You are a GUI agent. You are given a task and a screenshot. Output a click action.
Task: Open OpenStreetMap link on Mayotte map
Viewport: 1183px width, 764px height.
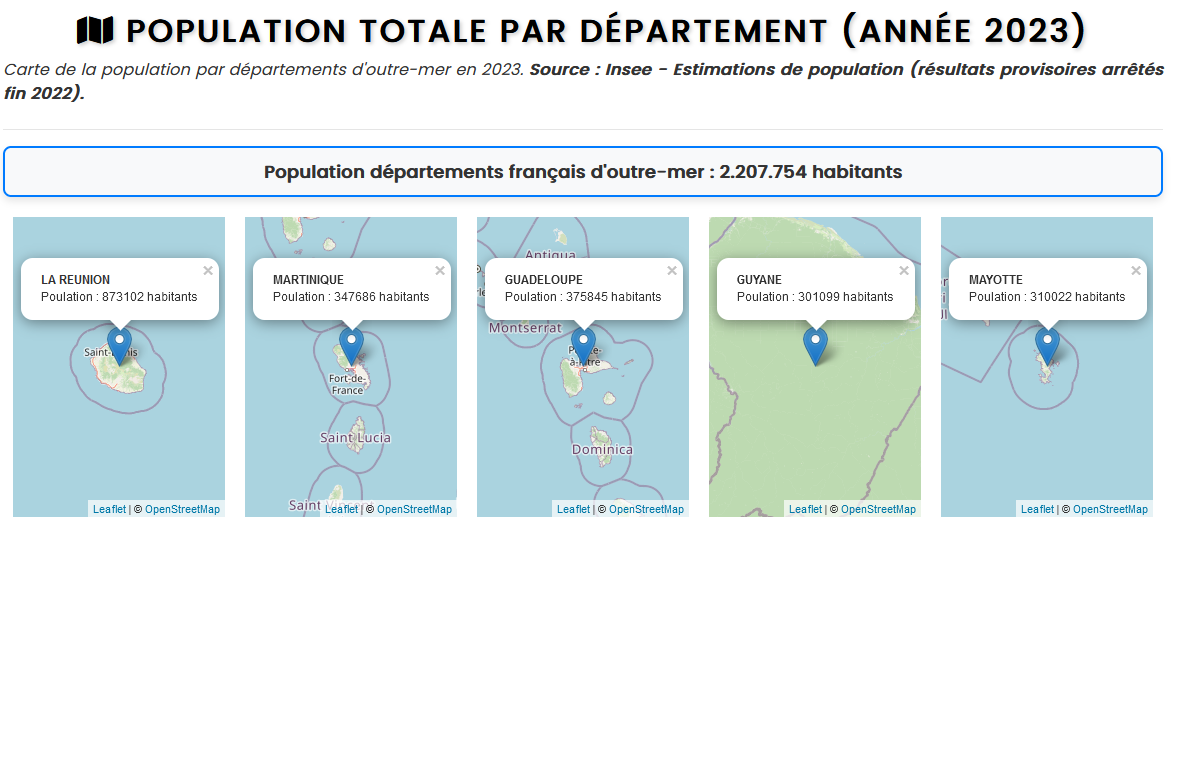click(x=1111, y=510)
